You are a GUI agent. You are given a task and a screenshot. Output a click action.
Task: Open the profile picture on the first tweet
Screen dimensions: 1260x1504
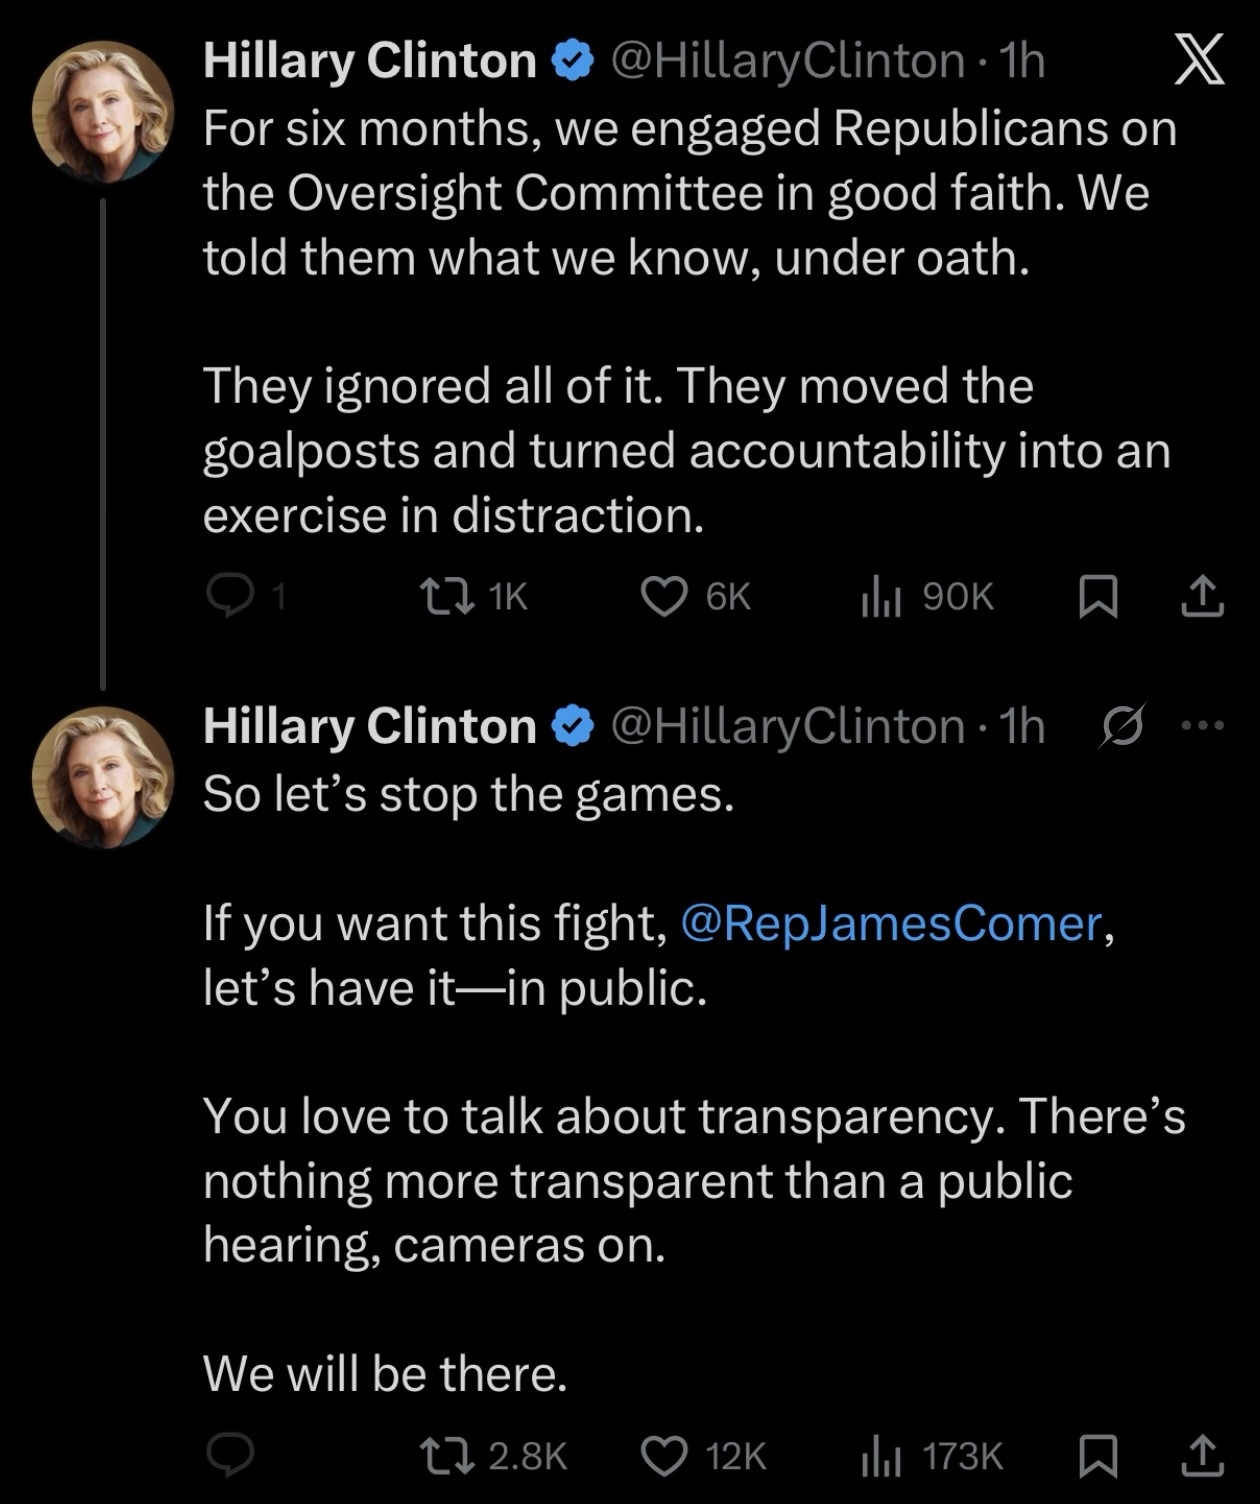click(103, 111)
